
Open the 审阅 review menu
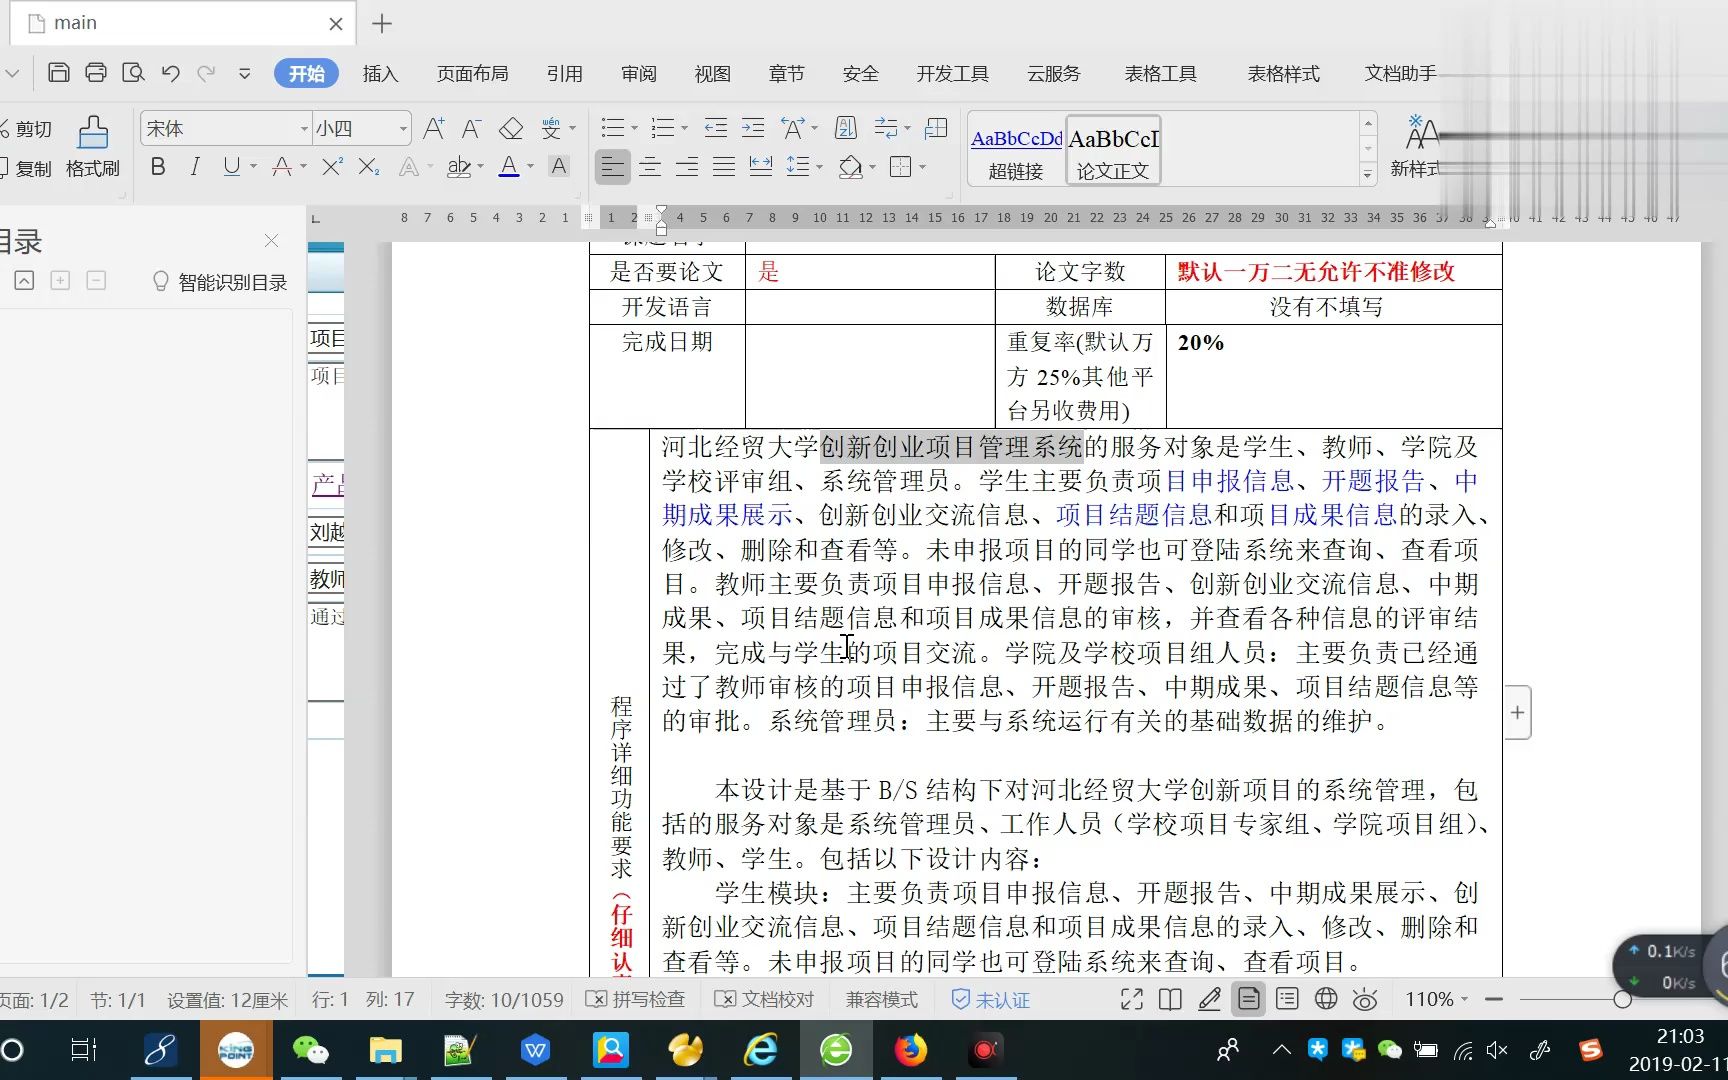pyautogui.click(x=639, y=73)
